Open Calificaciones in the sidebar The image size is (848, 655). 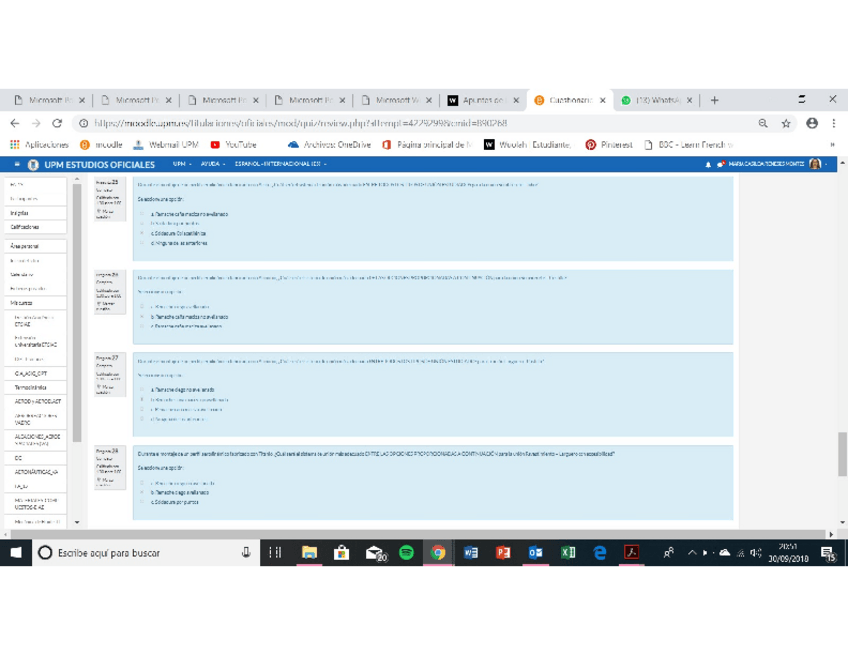pyautogui.click(x=26, y=227)
